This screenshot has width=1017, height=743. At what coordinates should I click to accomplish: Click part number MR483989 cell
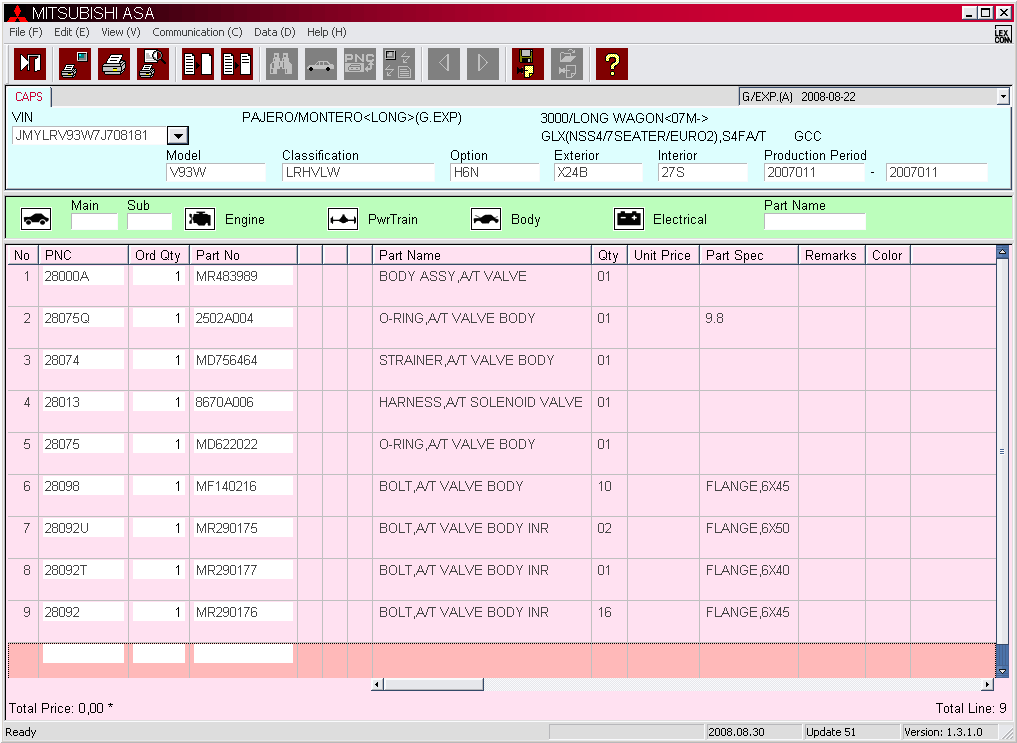243,276
